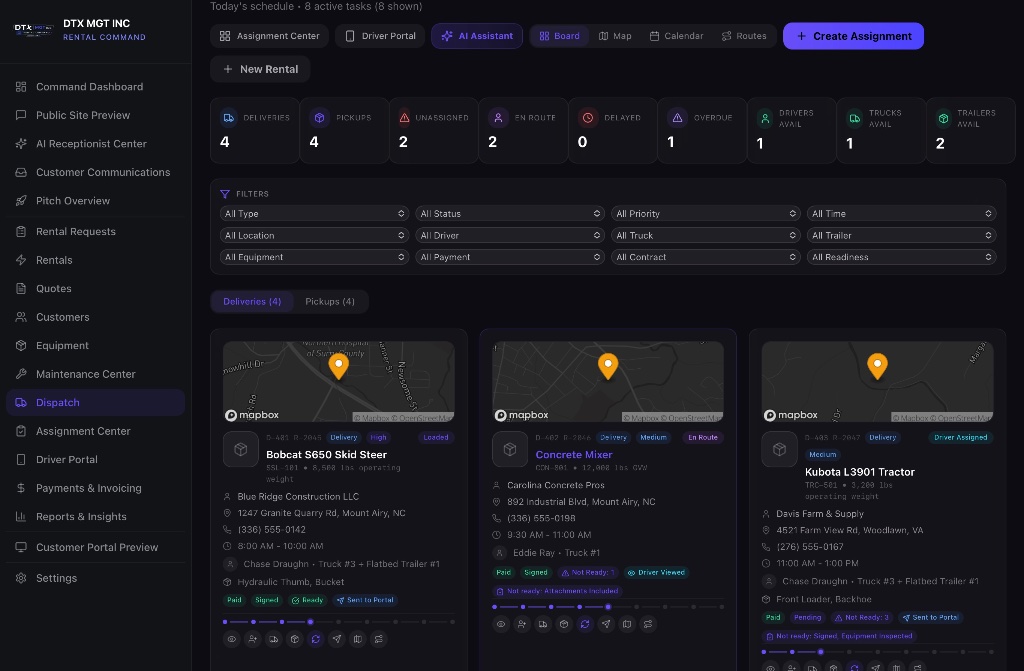The width and height of the screenshot is (1024, 671).
Task: Switch to Calendar view
Action: (677, 36)
